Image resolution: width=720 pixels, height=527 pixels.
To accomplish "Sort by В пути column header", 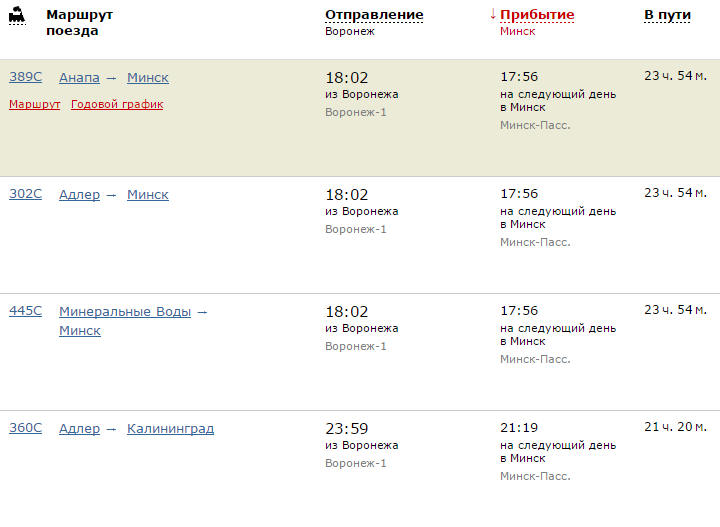I will pos(667,15).
